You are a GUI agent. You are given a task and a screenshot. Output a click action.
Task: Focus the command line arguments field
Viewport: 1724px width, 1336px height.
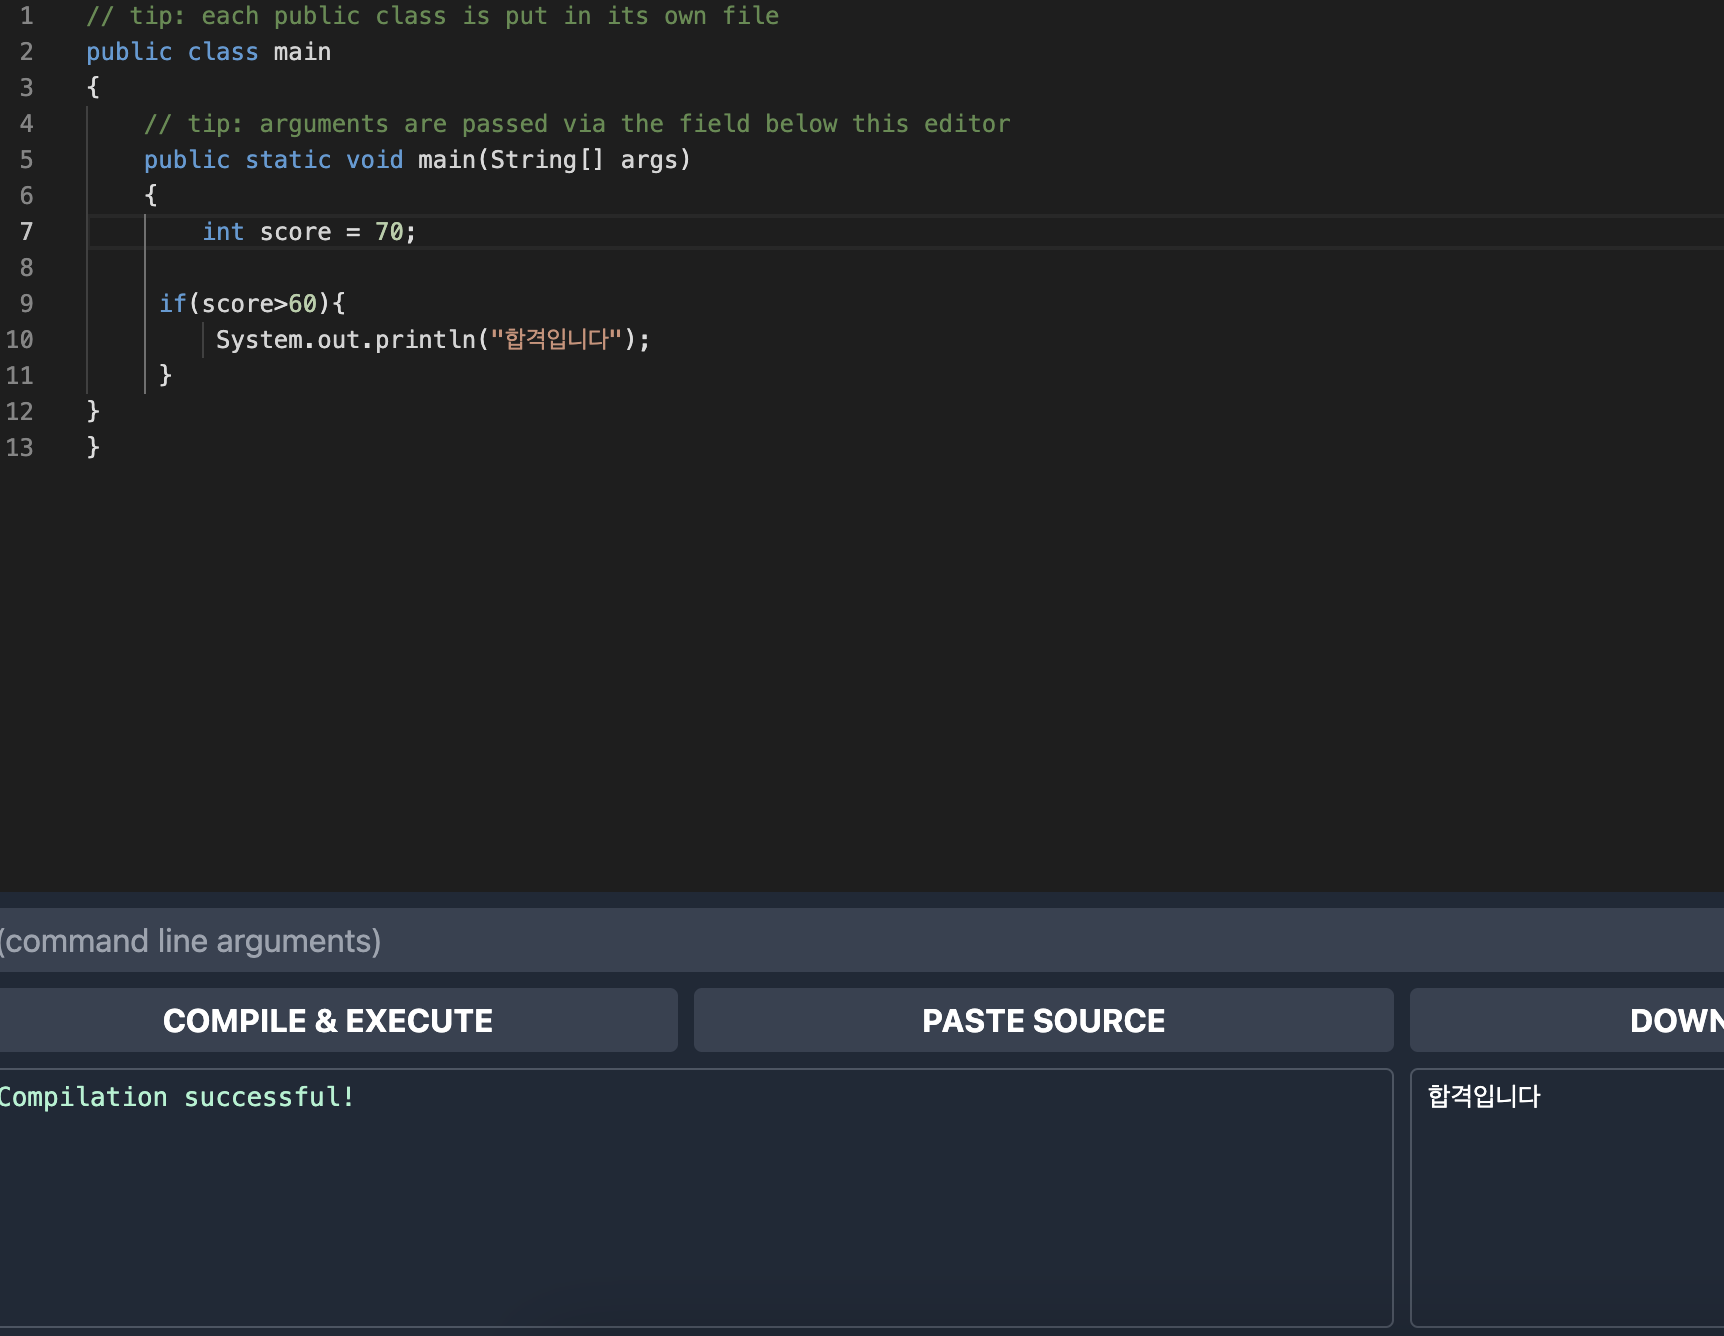(862, 940)
